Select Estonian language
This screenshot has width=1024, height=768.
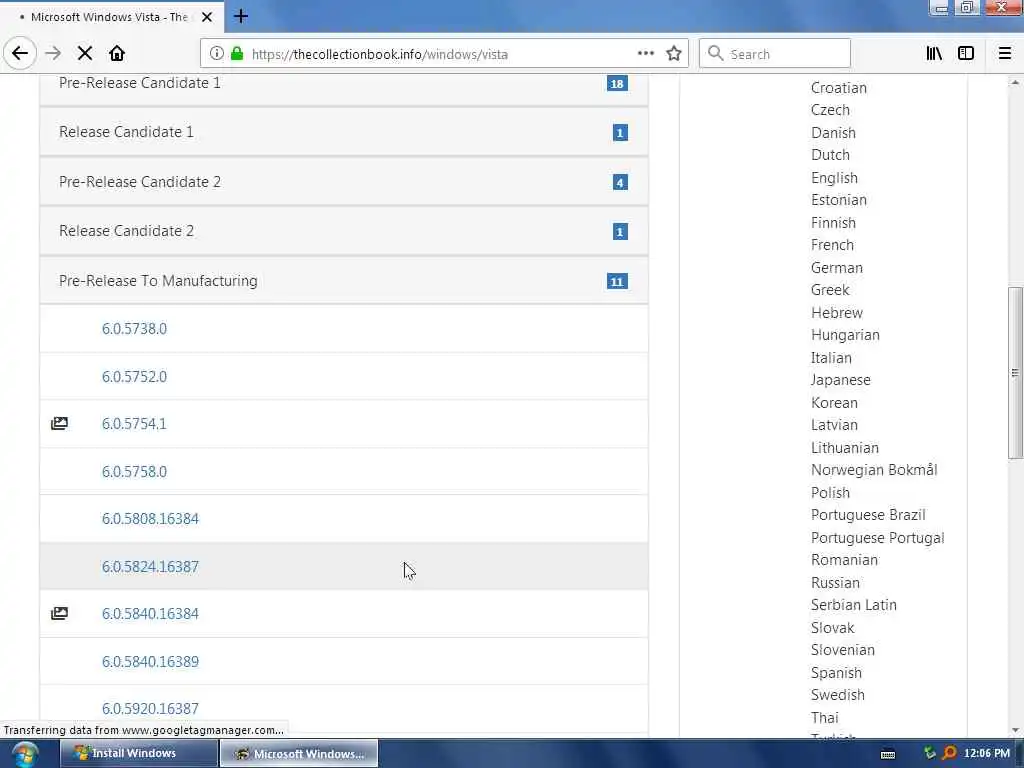click(839, 200)
